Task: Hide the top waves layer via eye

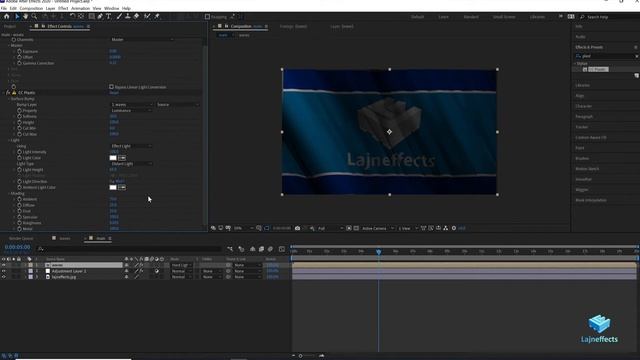Action: click(x=4, y=265)
